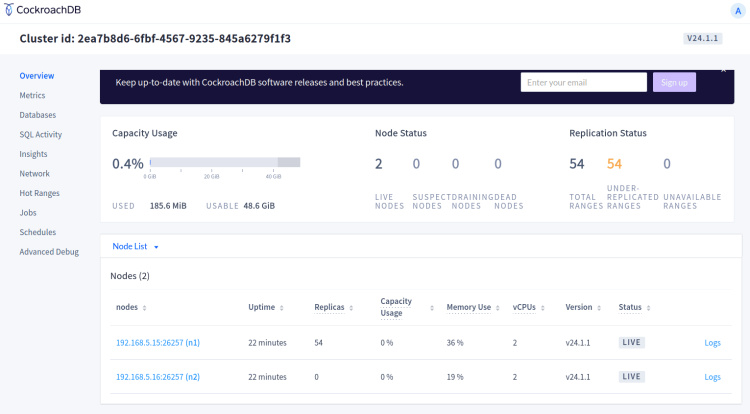Navigate to Hot Ranges
The width and height of the screenshot is (750, 414).
(39, 193)
